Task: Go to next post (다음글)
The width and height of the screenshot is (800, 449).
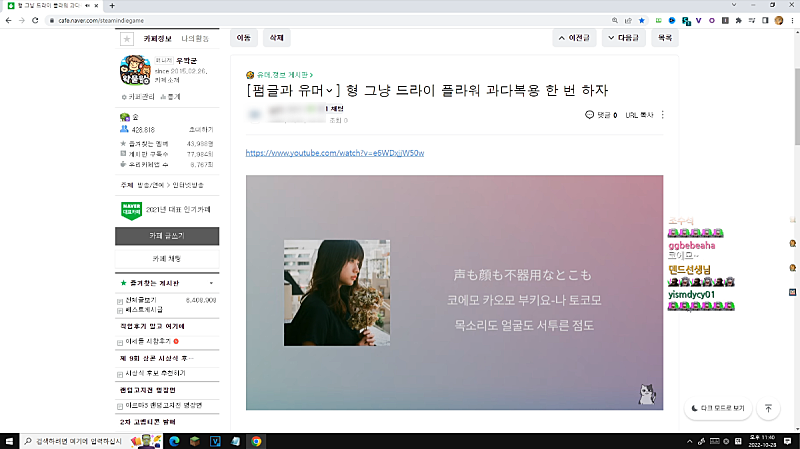Action: pyautogui.click(x=625, y=38)
